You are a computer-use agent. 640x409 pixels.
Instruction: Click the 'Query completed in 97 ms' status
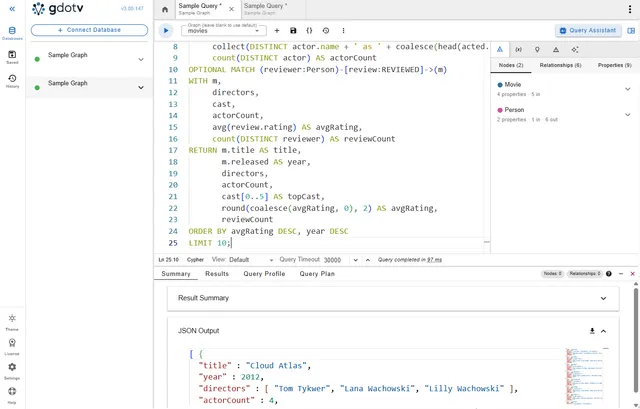[410, 260]
